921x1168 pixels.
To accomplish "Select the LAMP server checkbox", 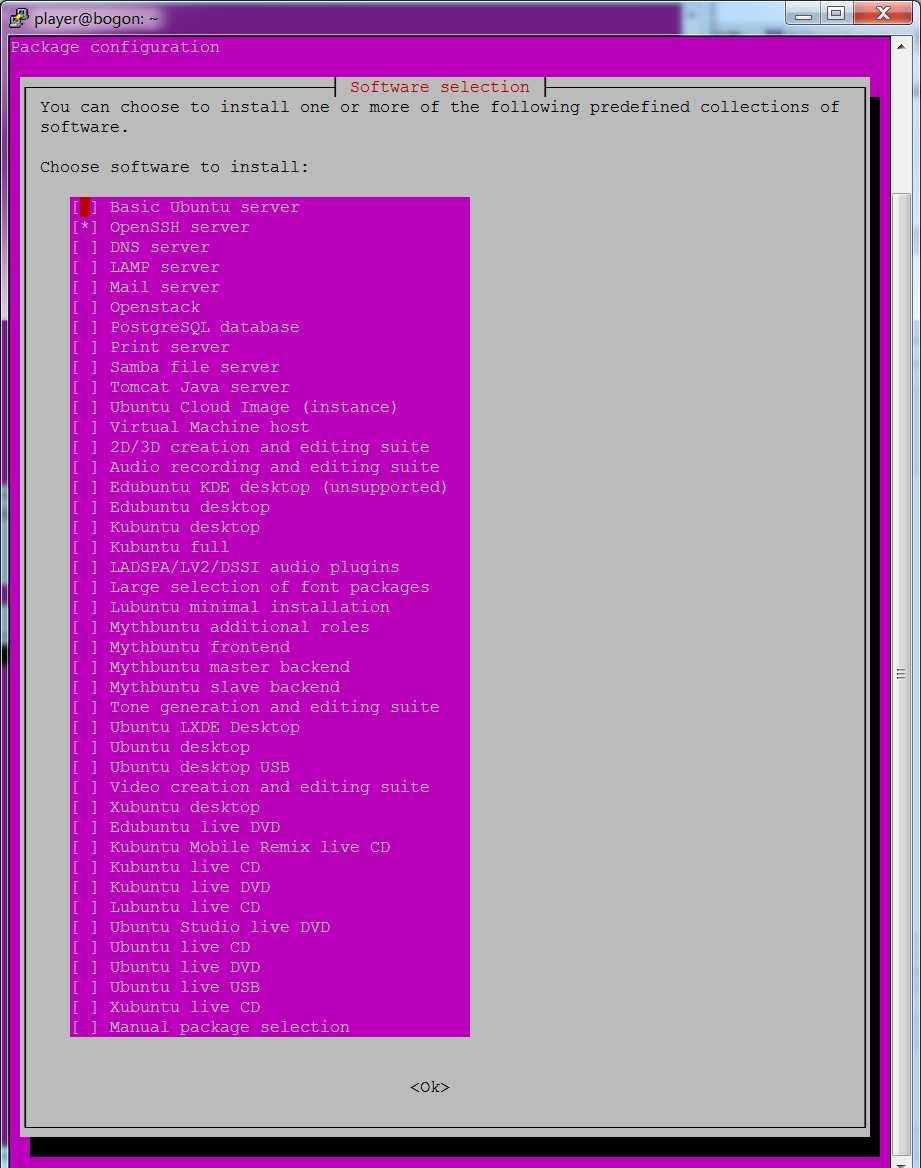I will (x=85, y=267).
